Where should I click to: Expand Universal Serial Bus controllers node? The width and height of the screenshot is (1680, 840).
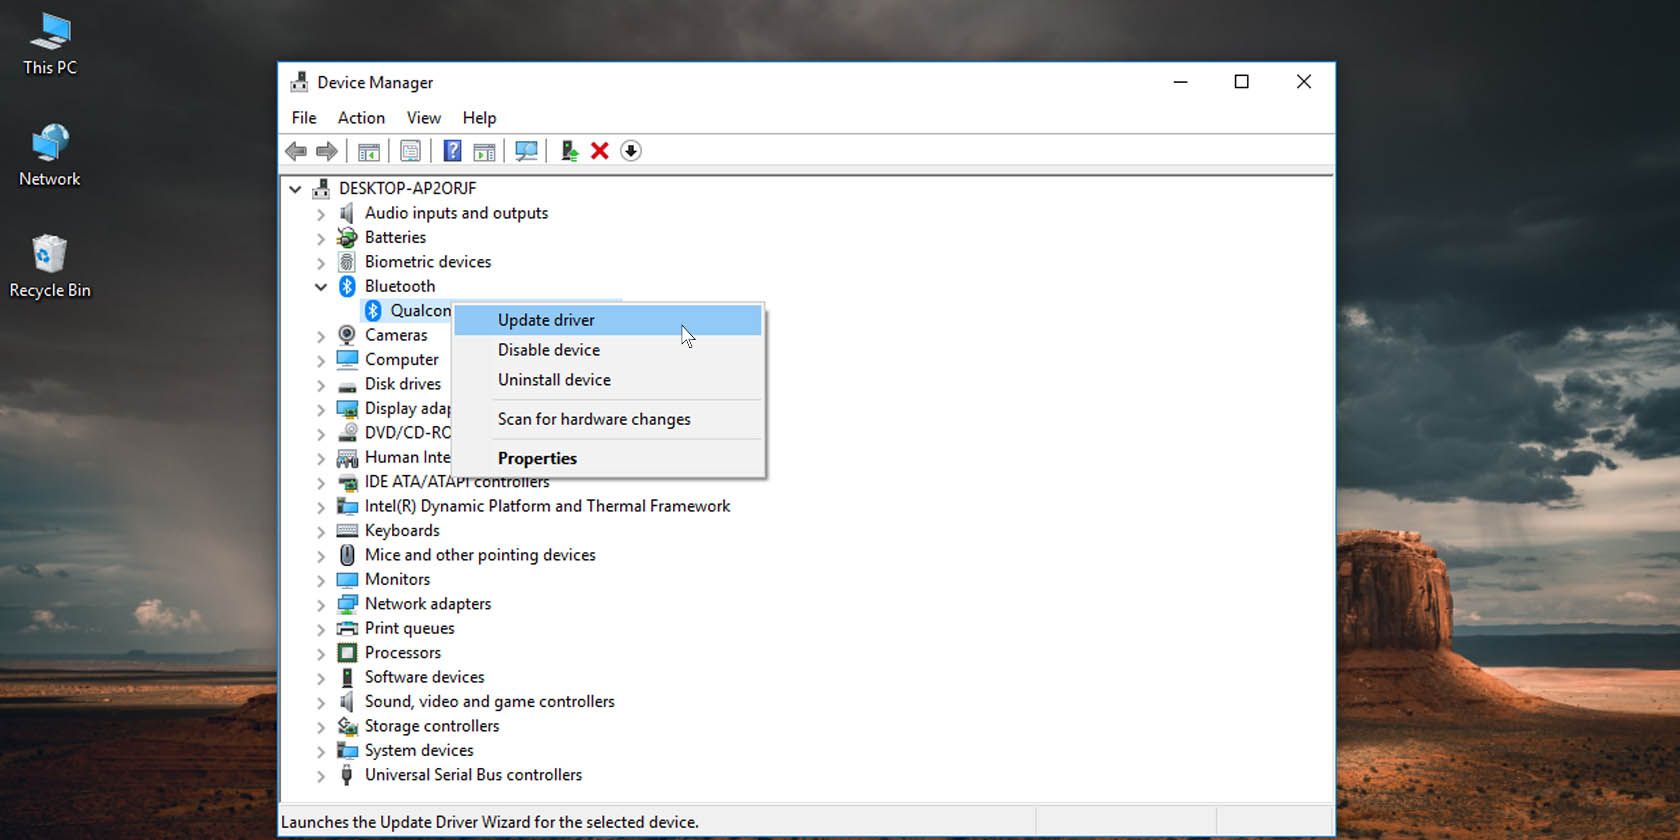pyautogui.click(x=321, y=776)
